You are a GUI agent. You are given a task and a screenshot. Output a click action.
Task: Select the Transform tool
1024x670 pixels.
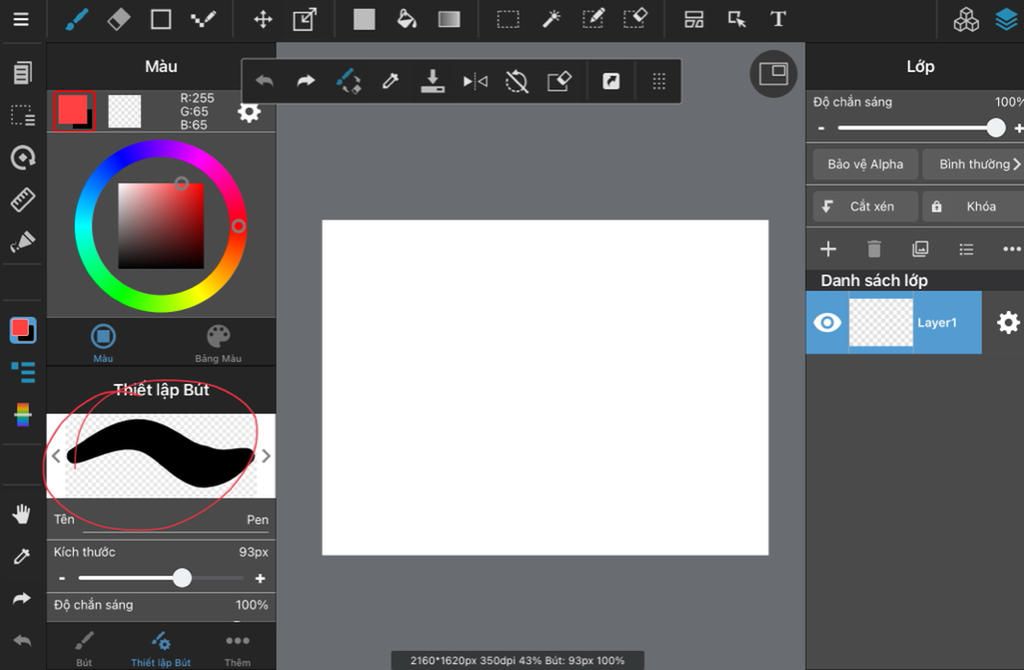(x=305, y=19)
